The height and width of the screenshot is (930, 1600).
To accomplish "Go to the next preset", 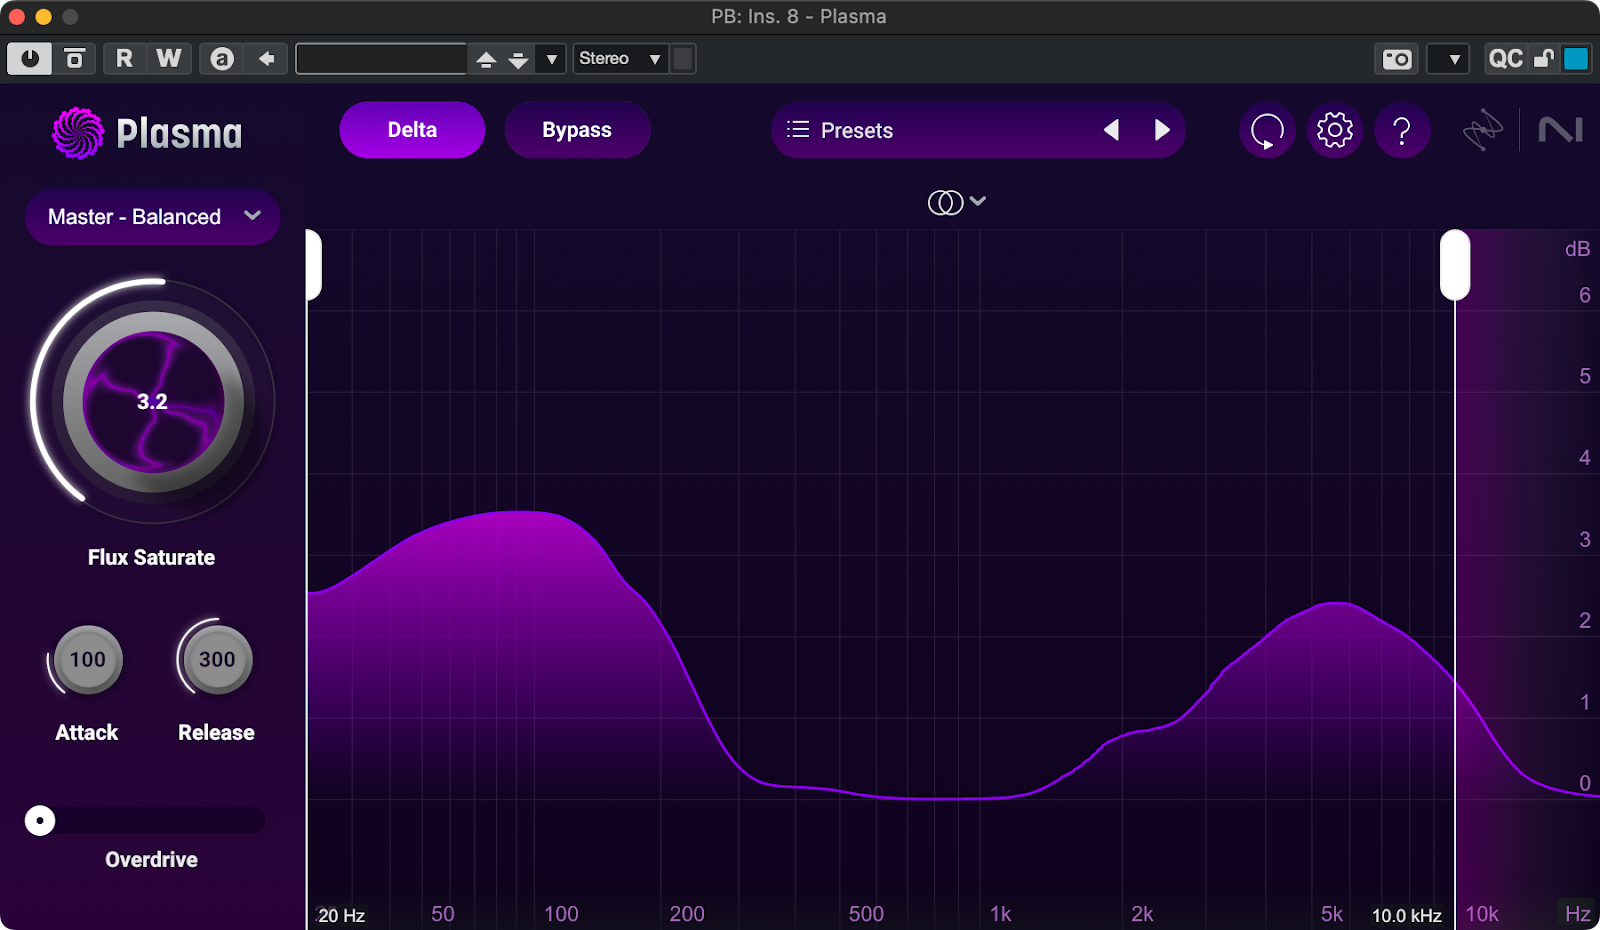I will [1162, 130].
